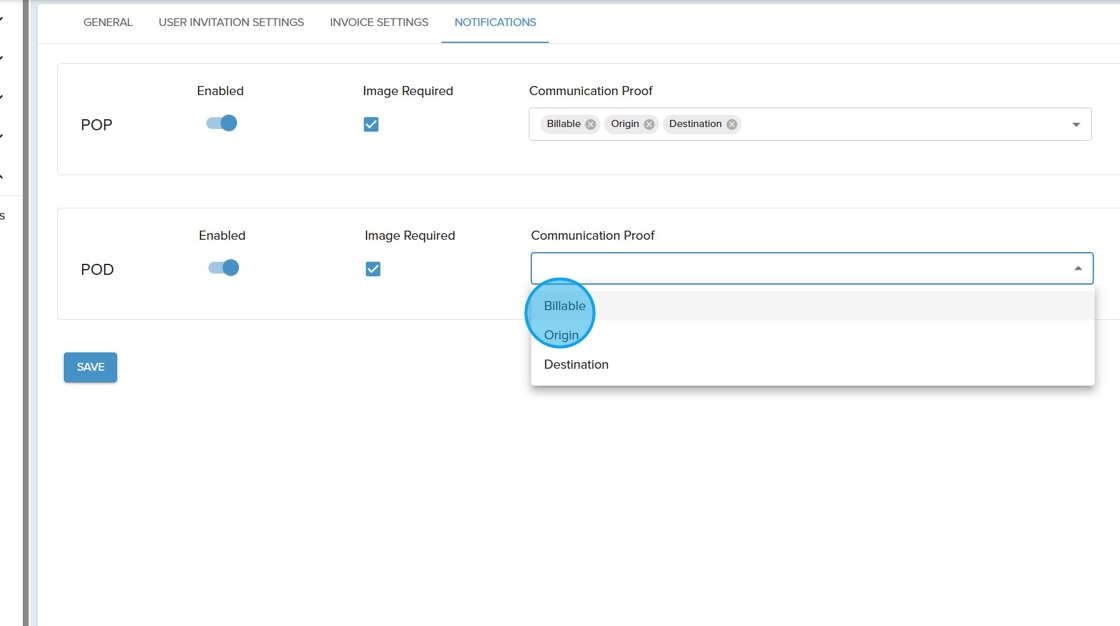Remove the Billable chip from POP proof
This screenshot has height=626, width=1120.
point(590,125)
